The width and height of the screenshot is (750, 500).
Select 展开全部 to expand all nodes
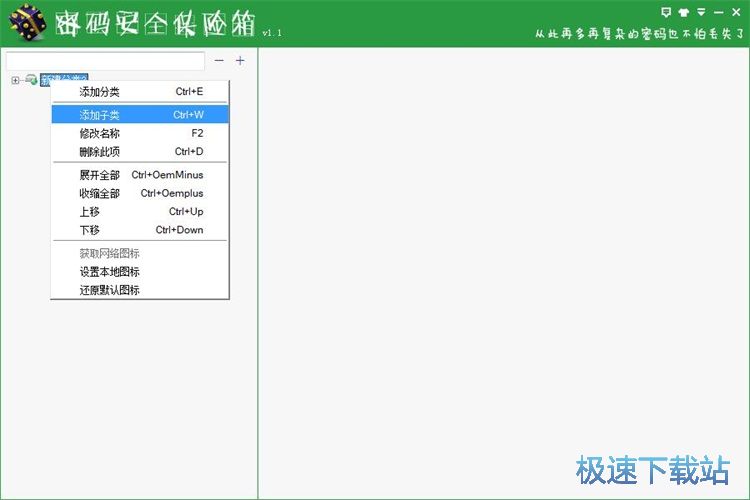pyautogui.click(x=140, y=175)
